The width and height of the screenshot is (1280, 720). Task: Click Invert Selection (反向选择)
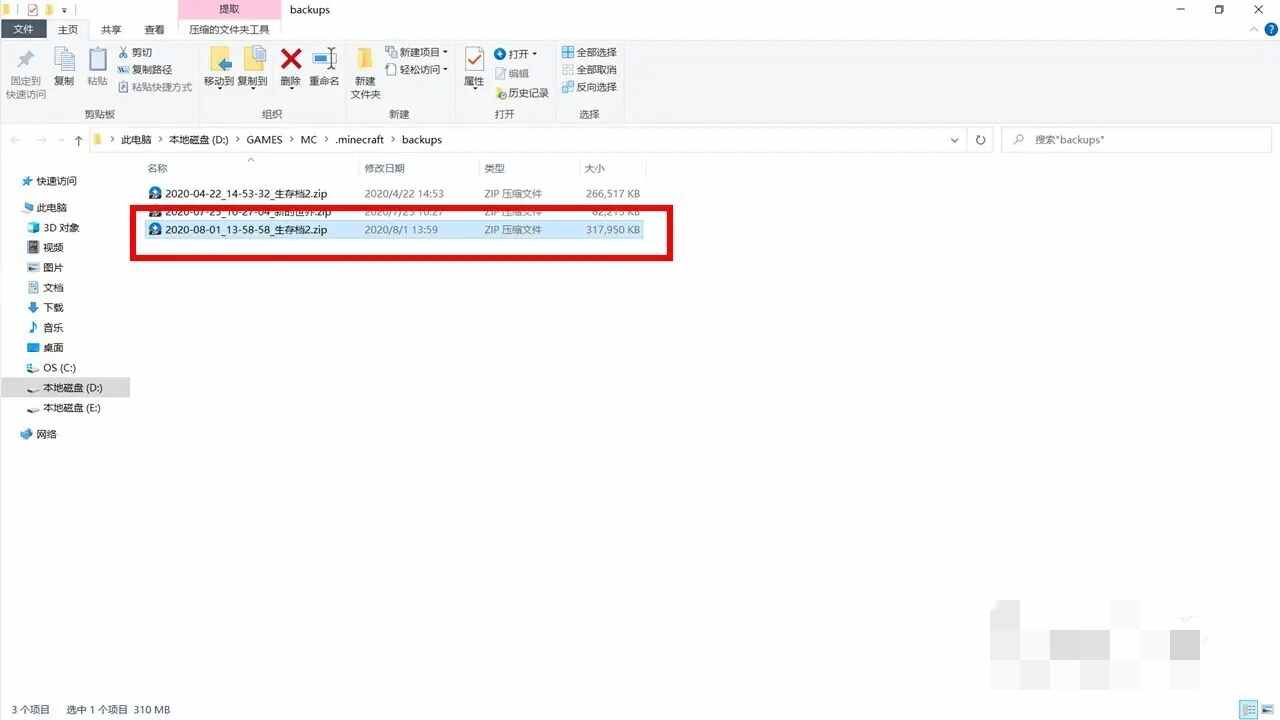(x=589, y=87)
